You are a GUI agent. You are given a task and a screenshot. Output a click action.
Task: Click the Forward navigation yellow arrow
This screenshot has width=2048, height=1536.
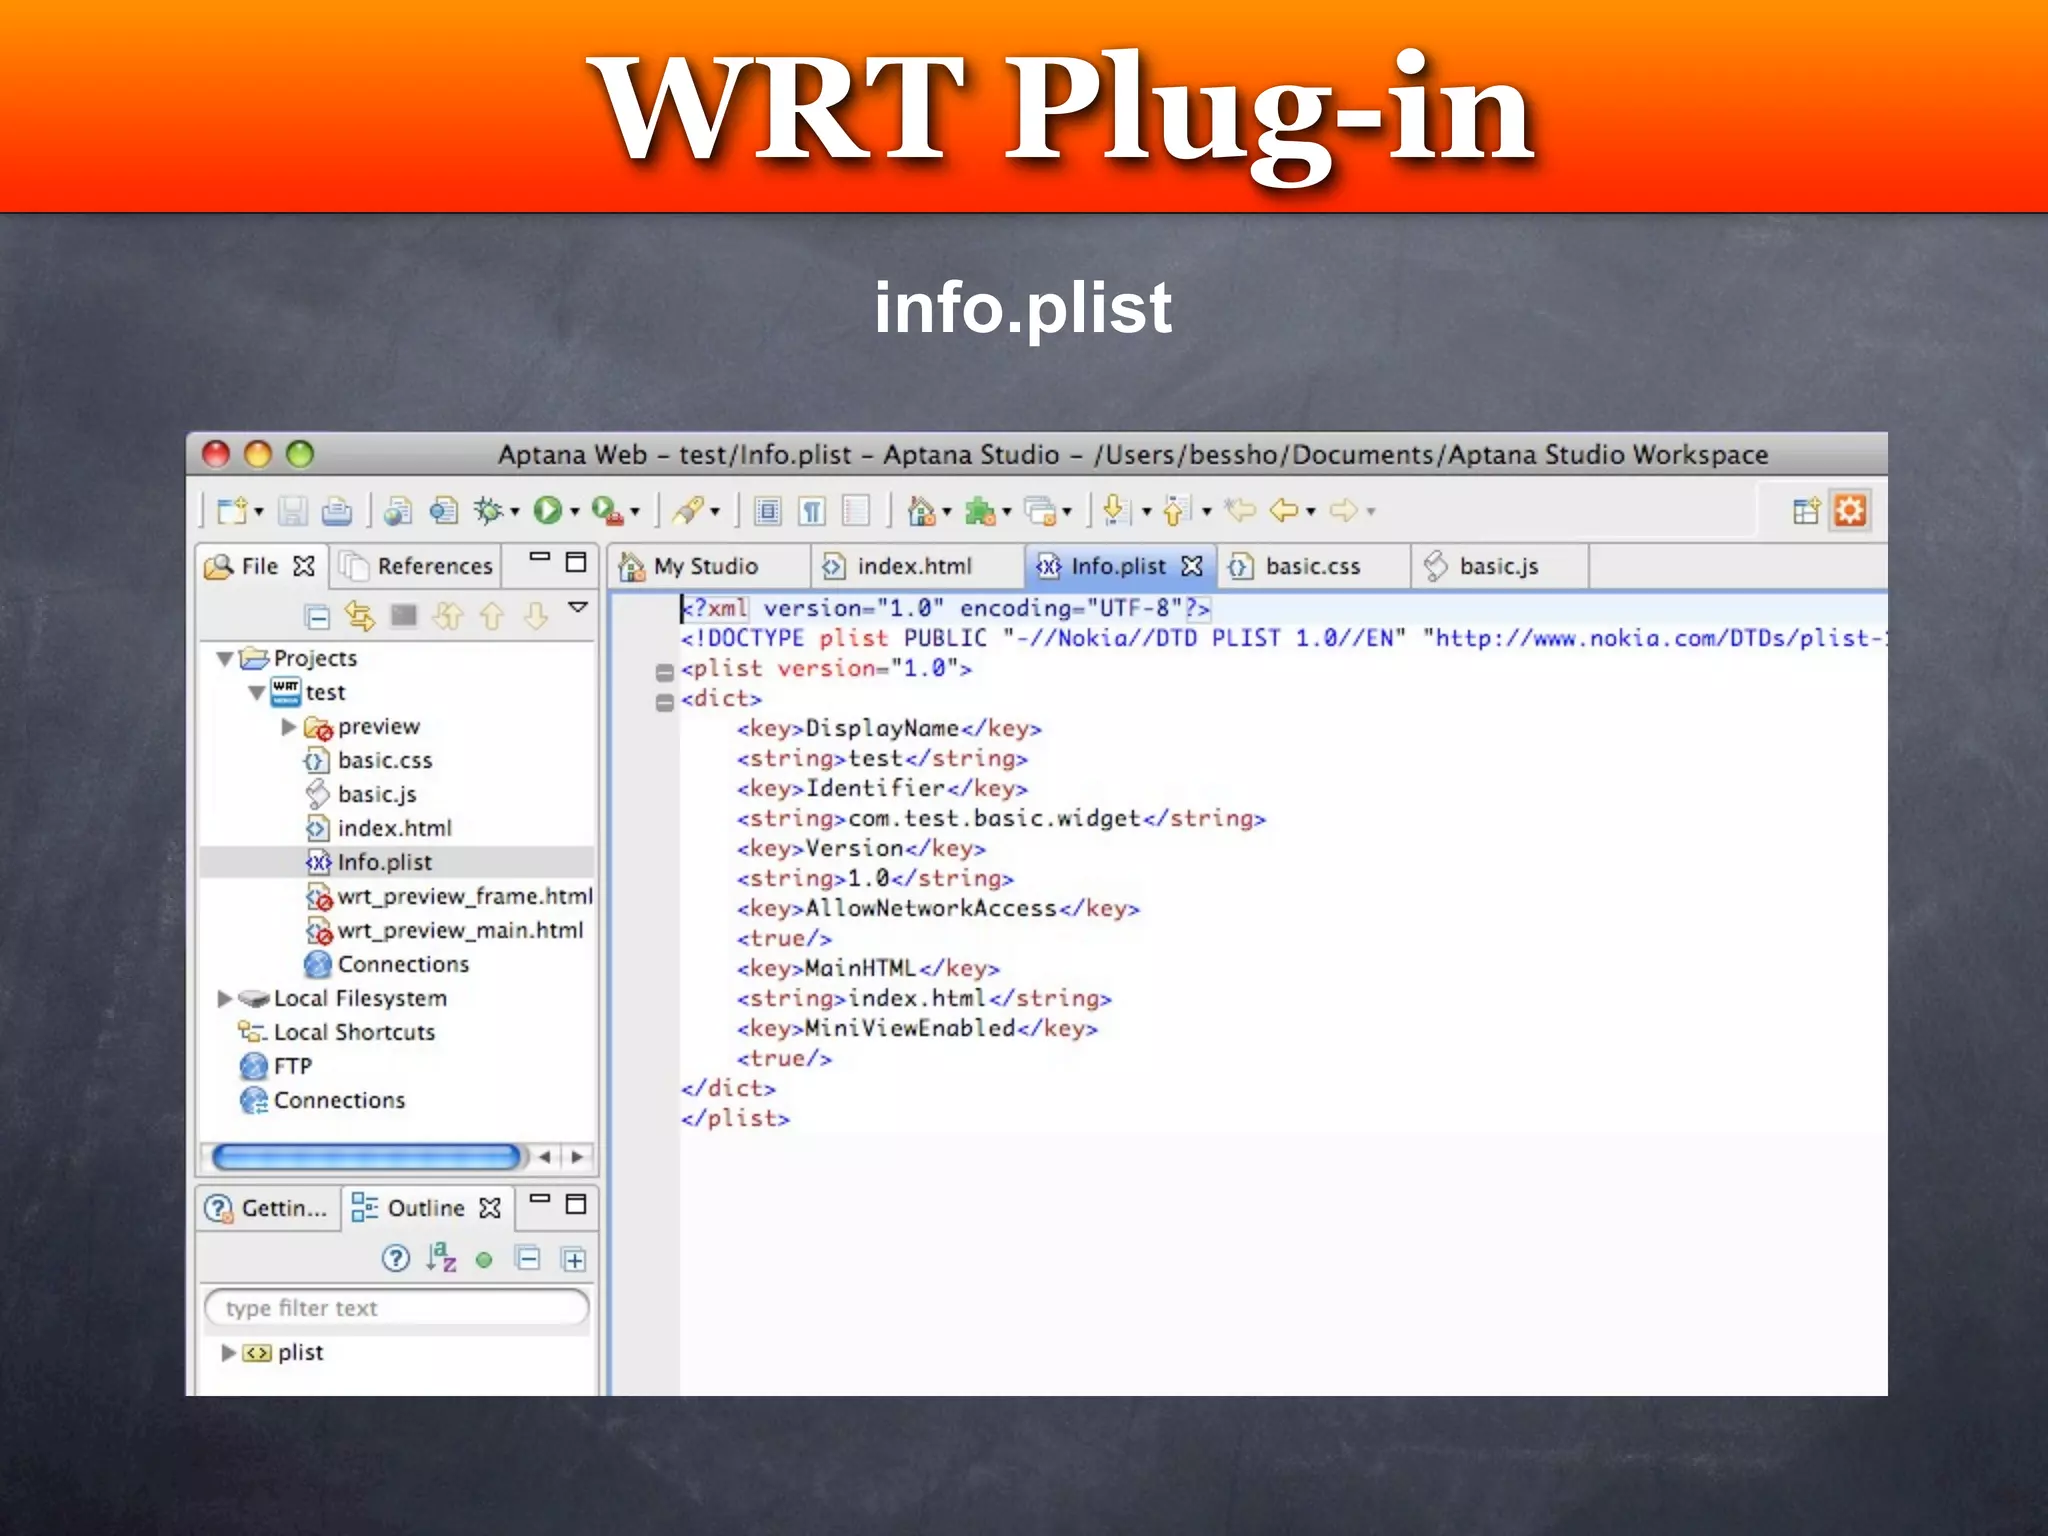pyautogui.click(x=1345, y=511)
